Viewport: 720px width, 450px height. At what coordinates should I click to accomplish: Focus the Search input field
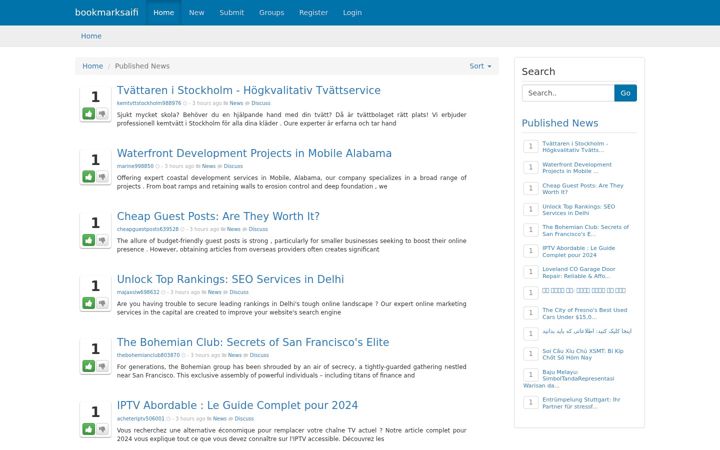coord(568,93)
